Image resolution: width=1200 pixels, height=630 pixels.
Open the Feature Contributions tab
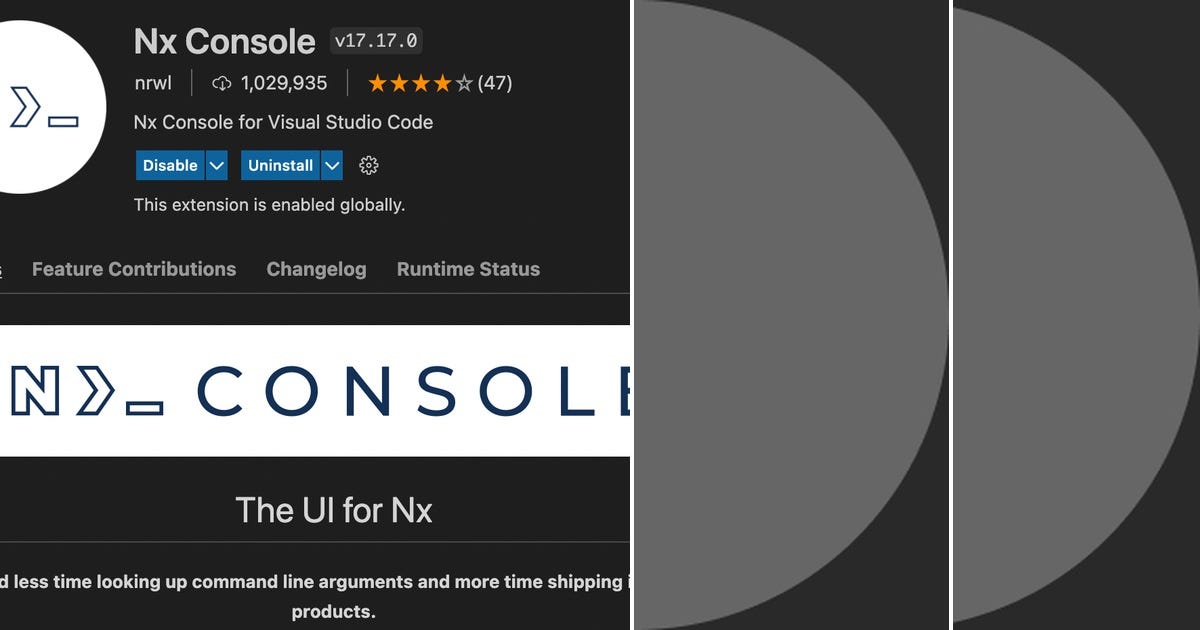(x=133, y=269)
